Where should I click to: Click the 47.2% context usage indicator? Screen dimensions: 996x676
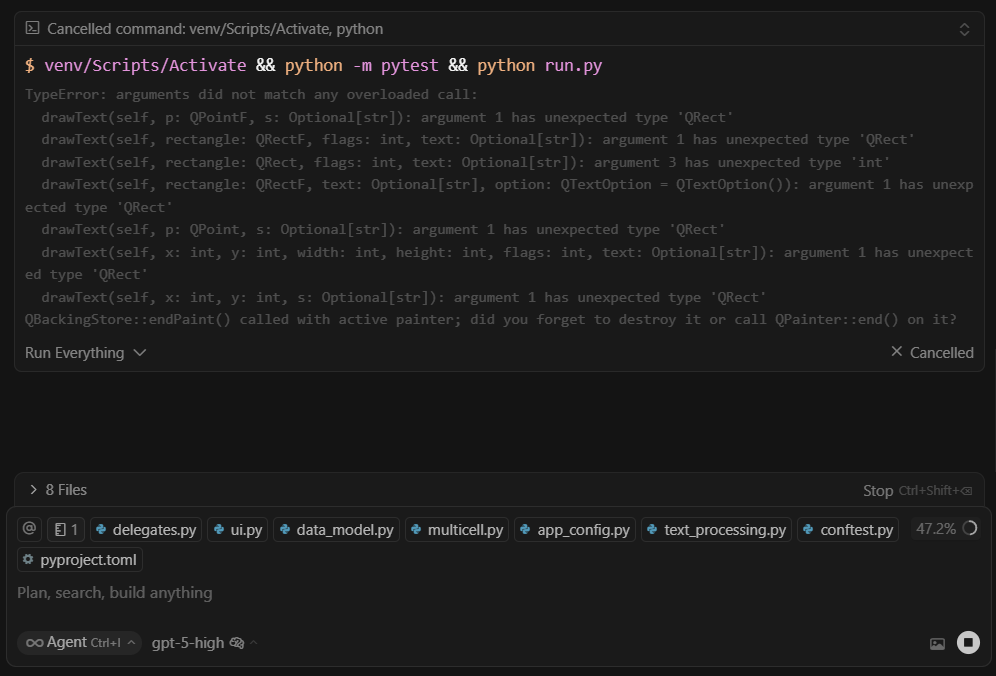(x=946, y=529)
